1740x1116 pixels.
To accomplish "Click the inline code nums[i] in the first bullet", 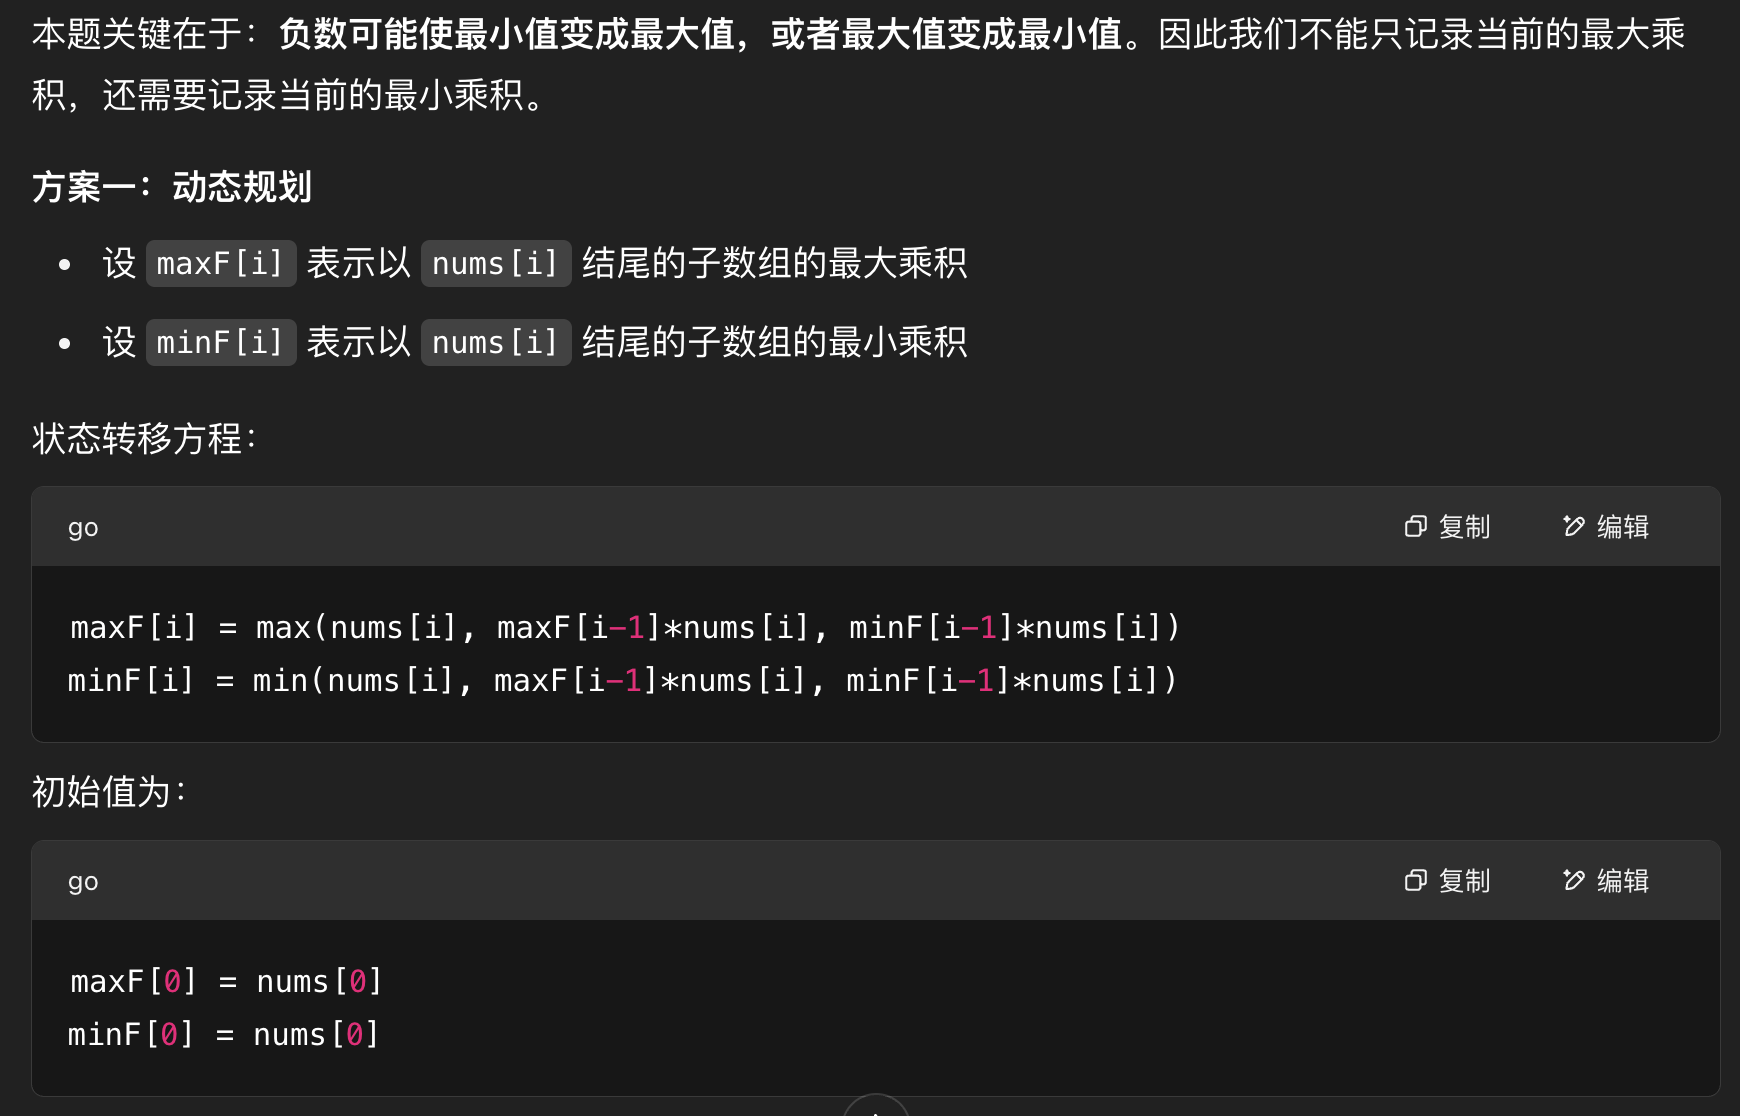I will click(x=495, y=263).
